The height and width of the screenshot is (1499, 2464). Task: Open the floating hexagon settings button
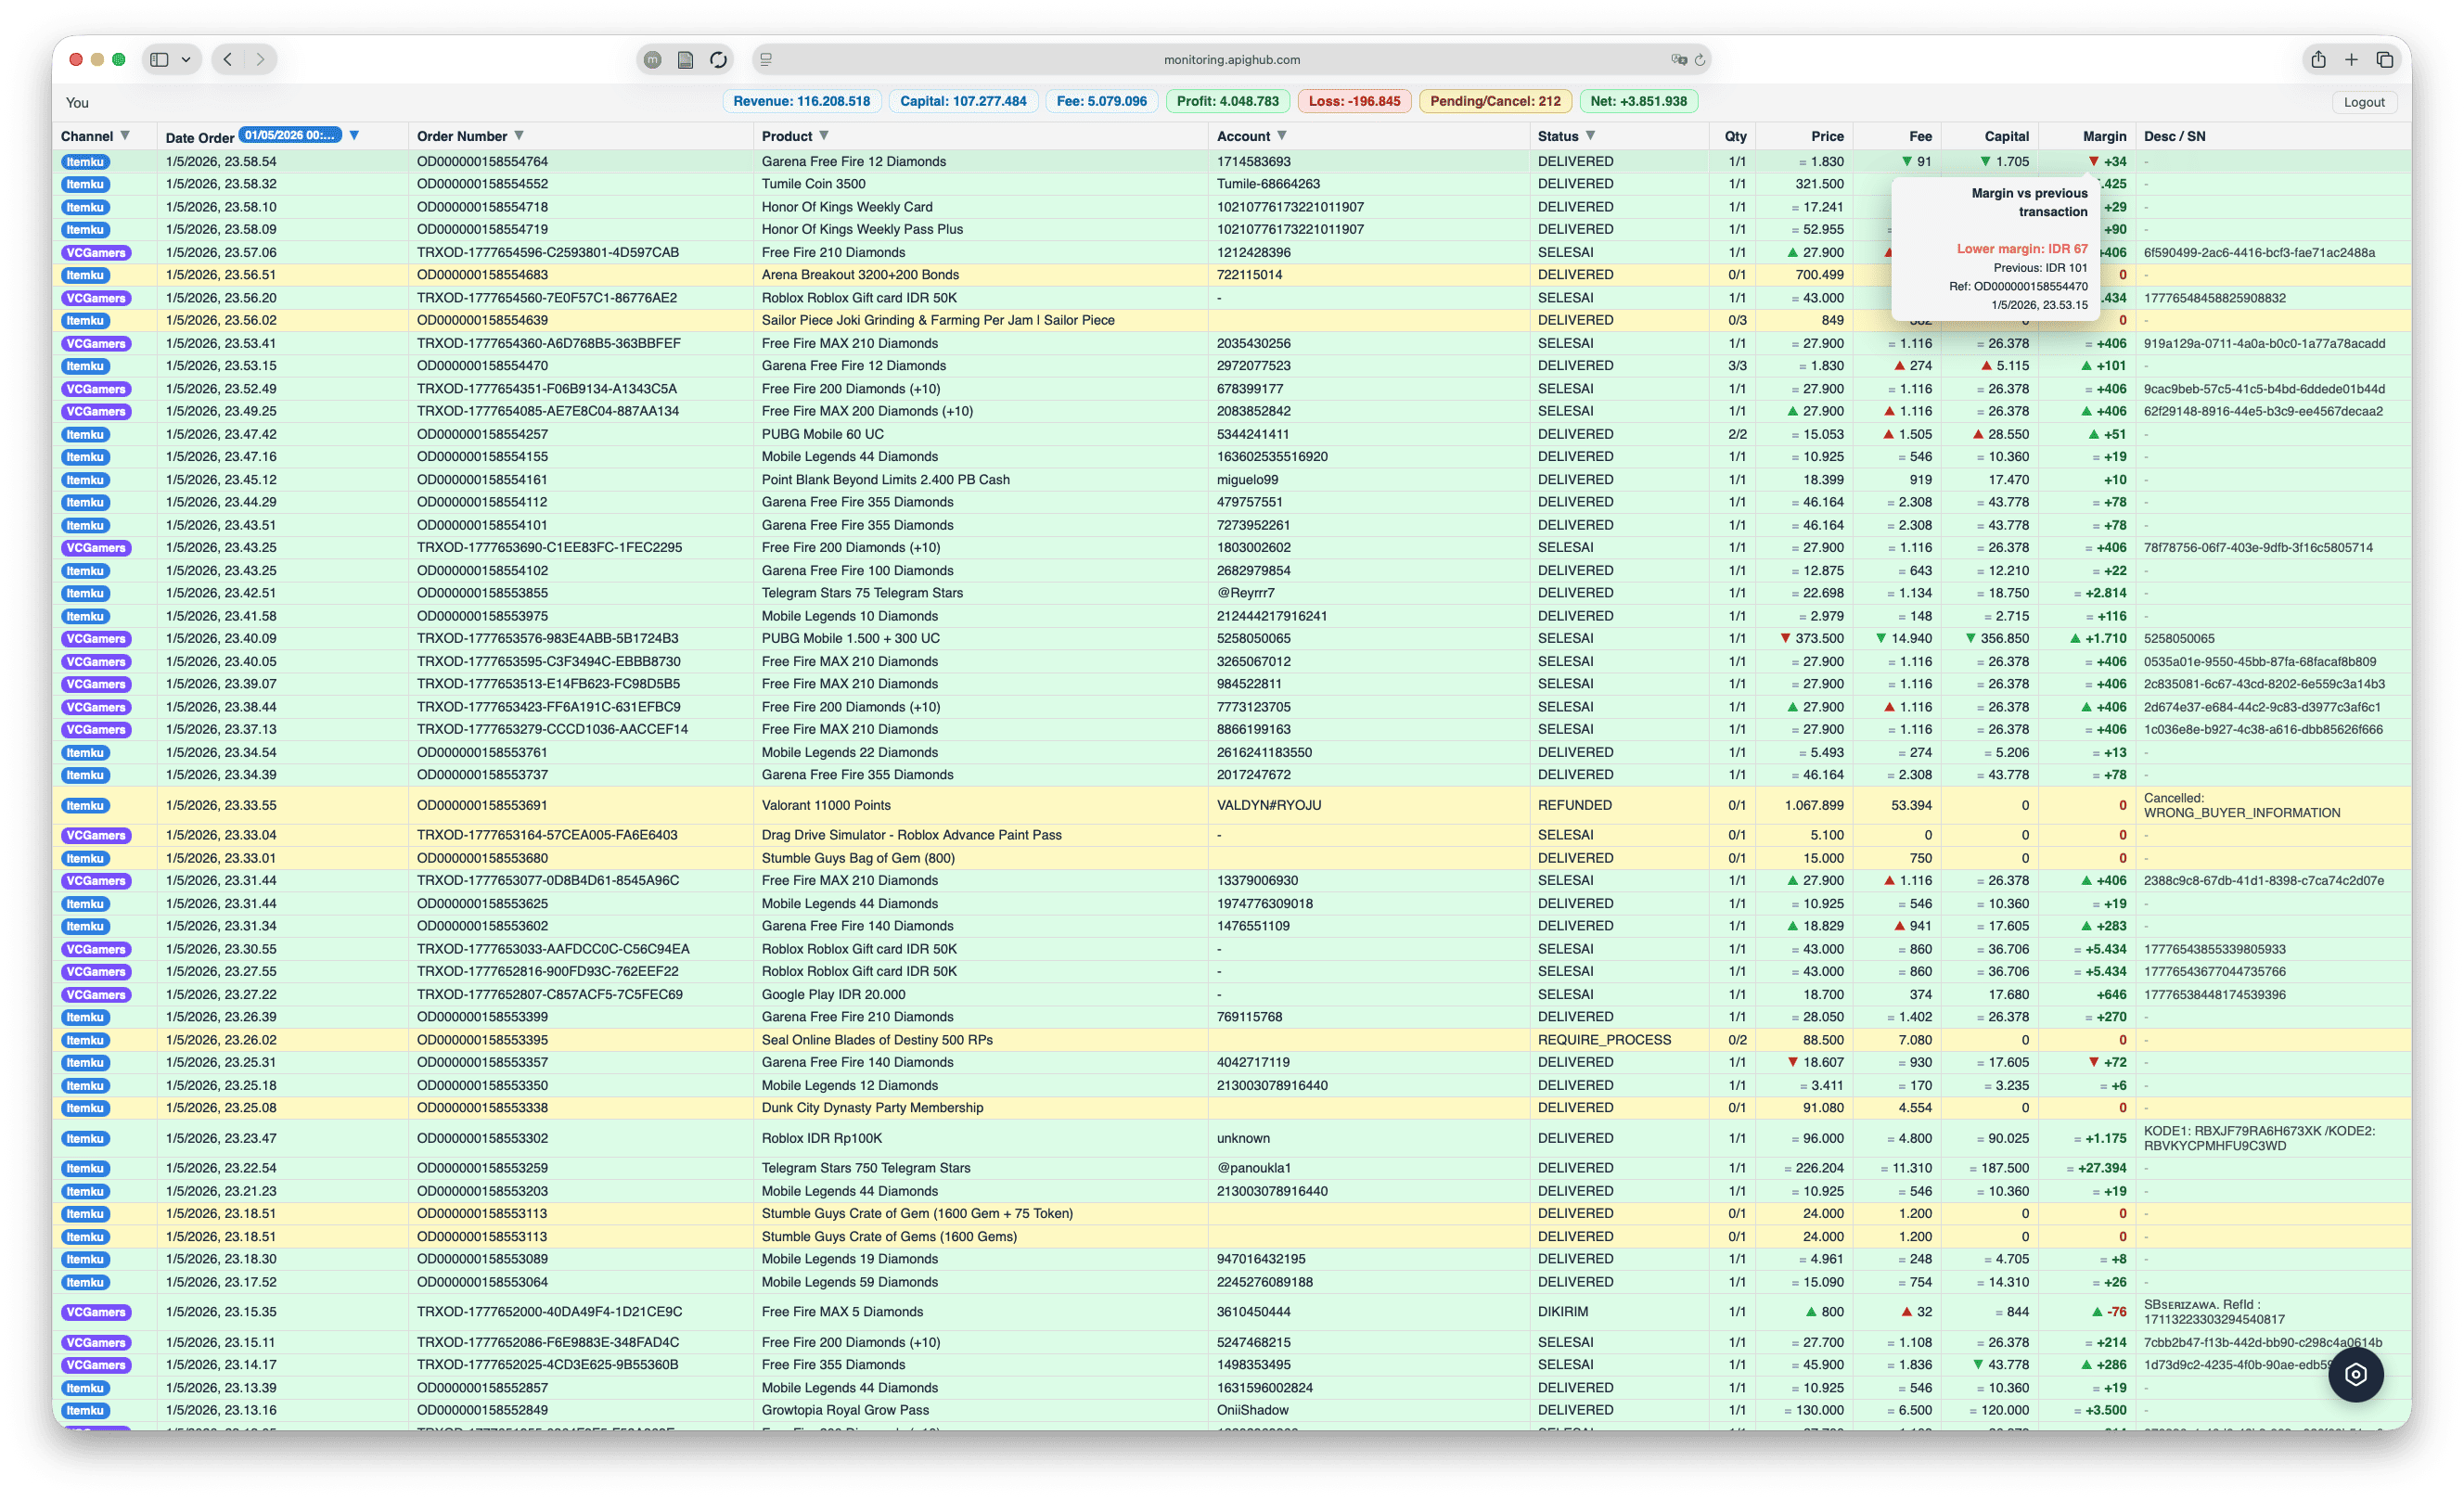point(2355,1374)
